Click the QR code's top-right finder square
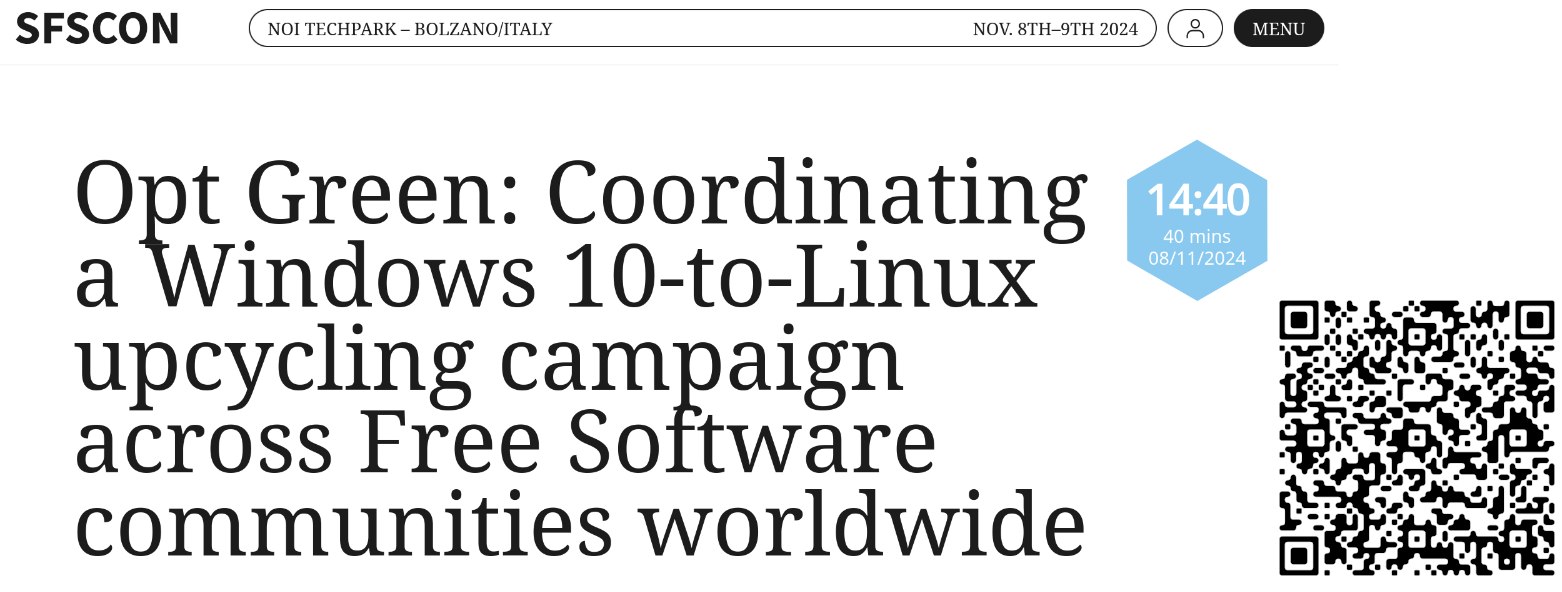Screen dimensions: 1562x592 (x=1535, y=320)
